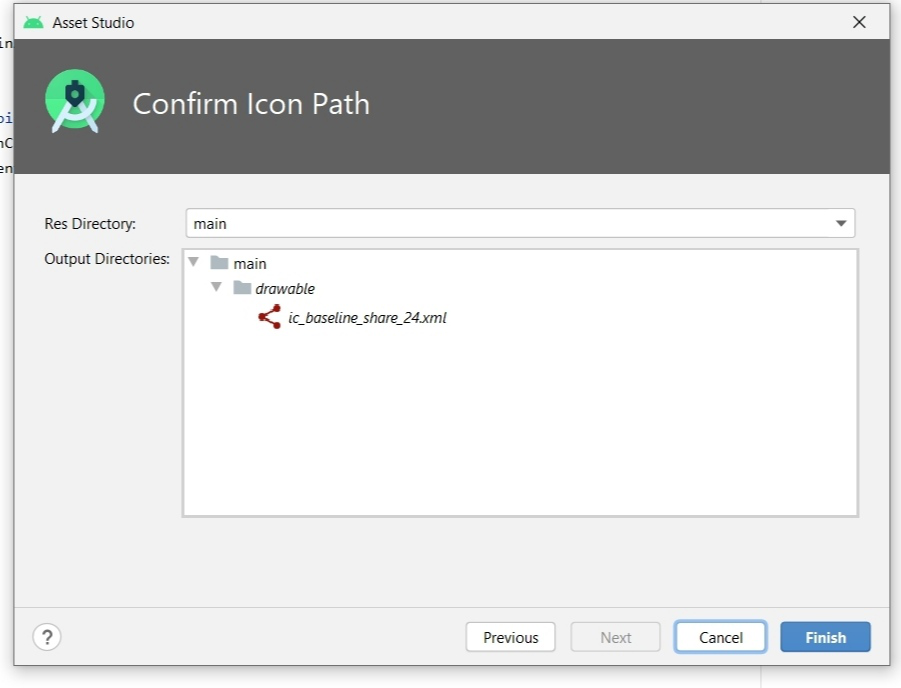Click the drawable folder icon
The width and height of the screenshot is (901, 688).
[242, 288]
